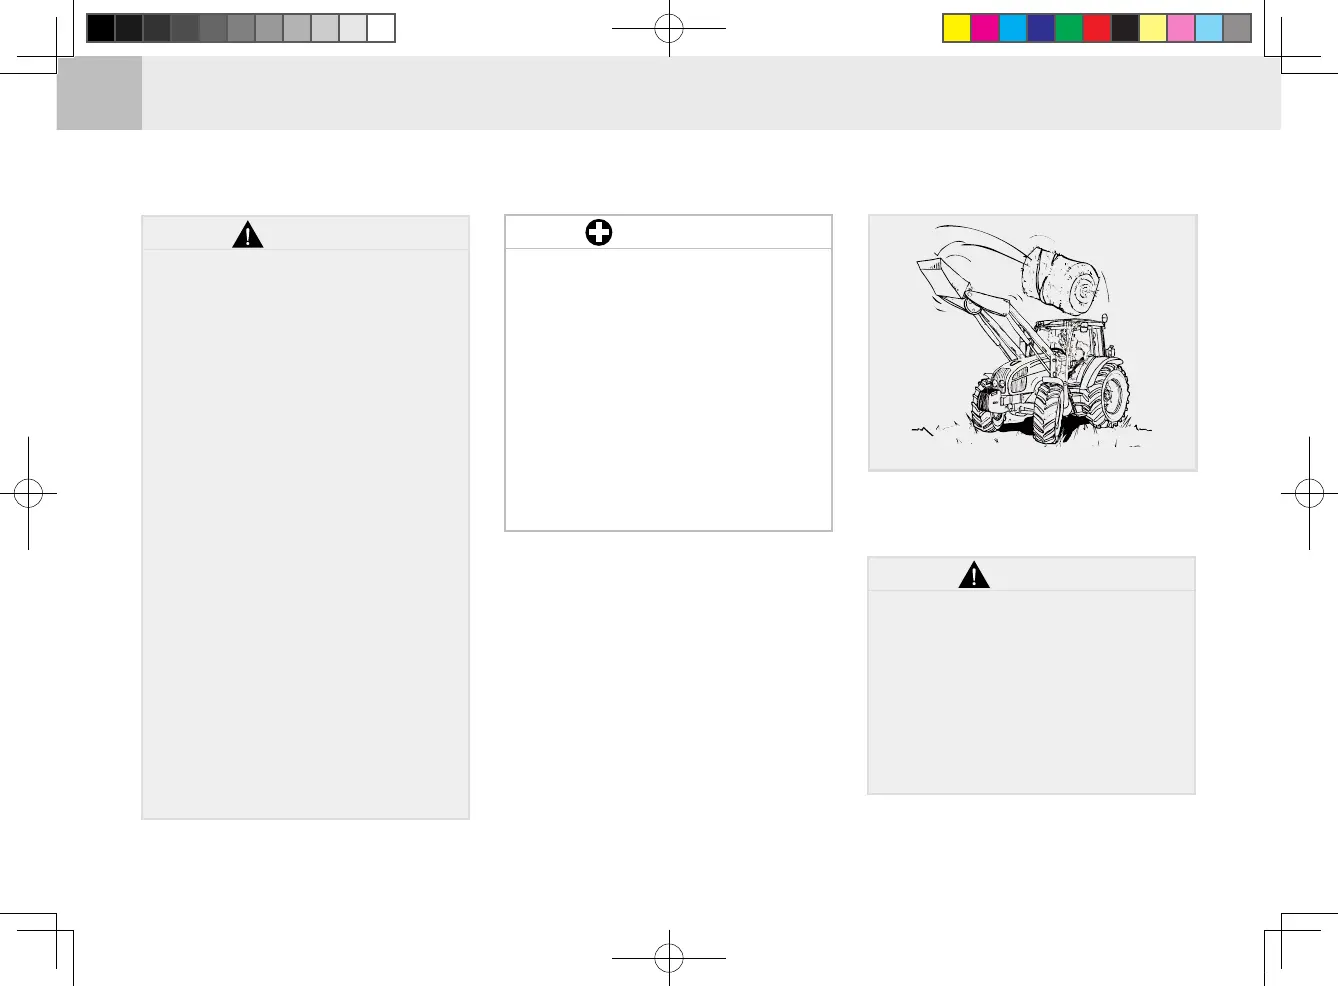1338x986 pixels.
Task: Select the warning triangle beneath the tractor illustration
Action: [973, 575]
